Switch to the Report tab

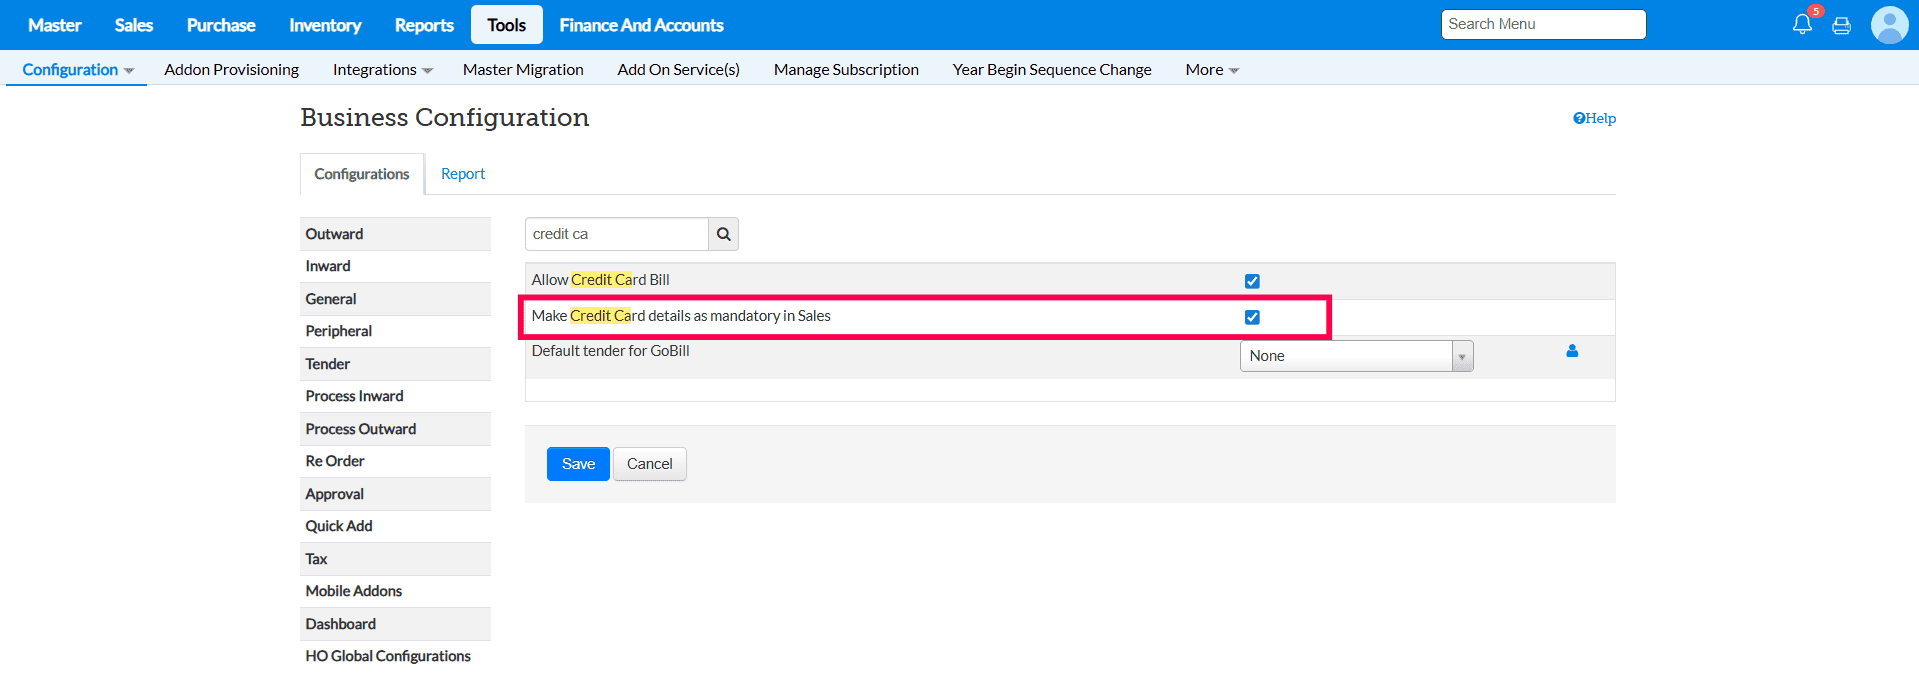coord(462,174)
